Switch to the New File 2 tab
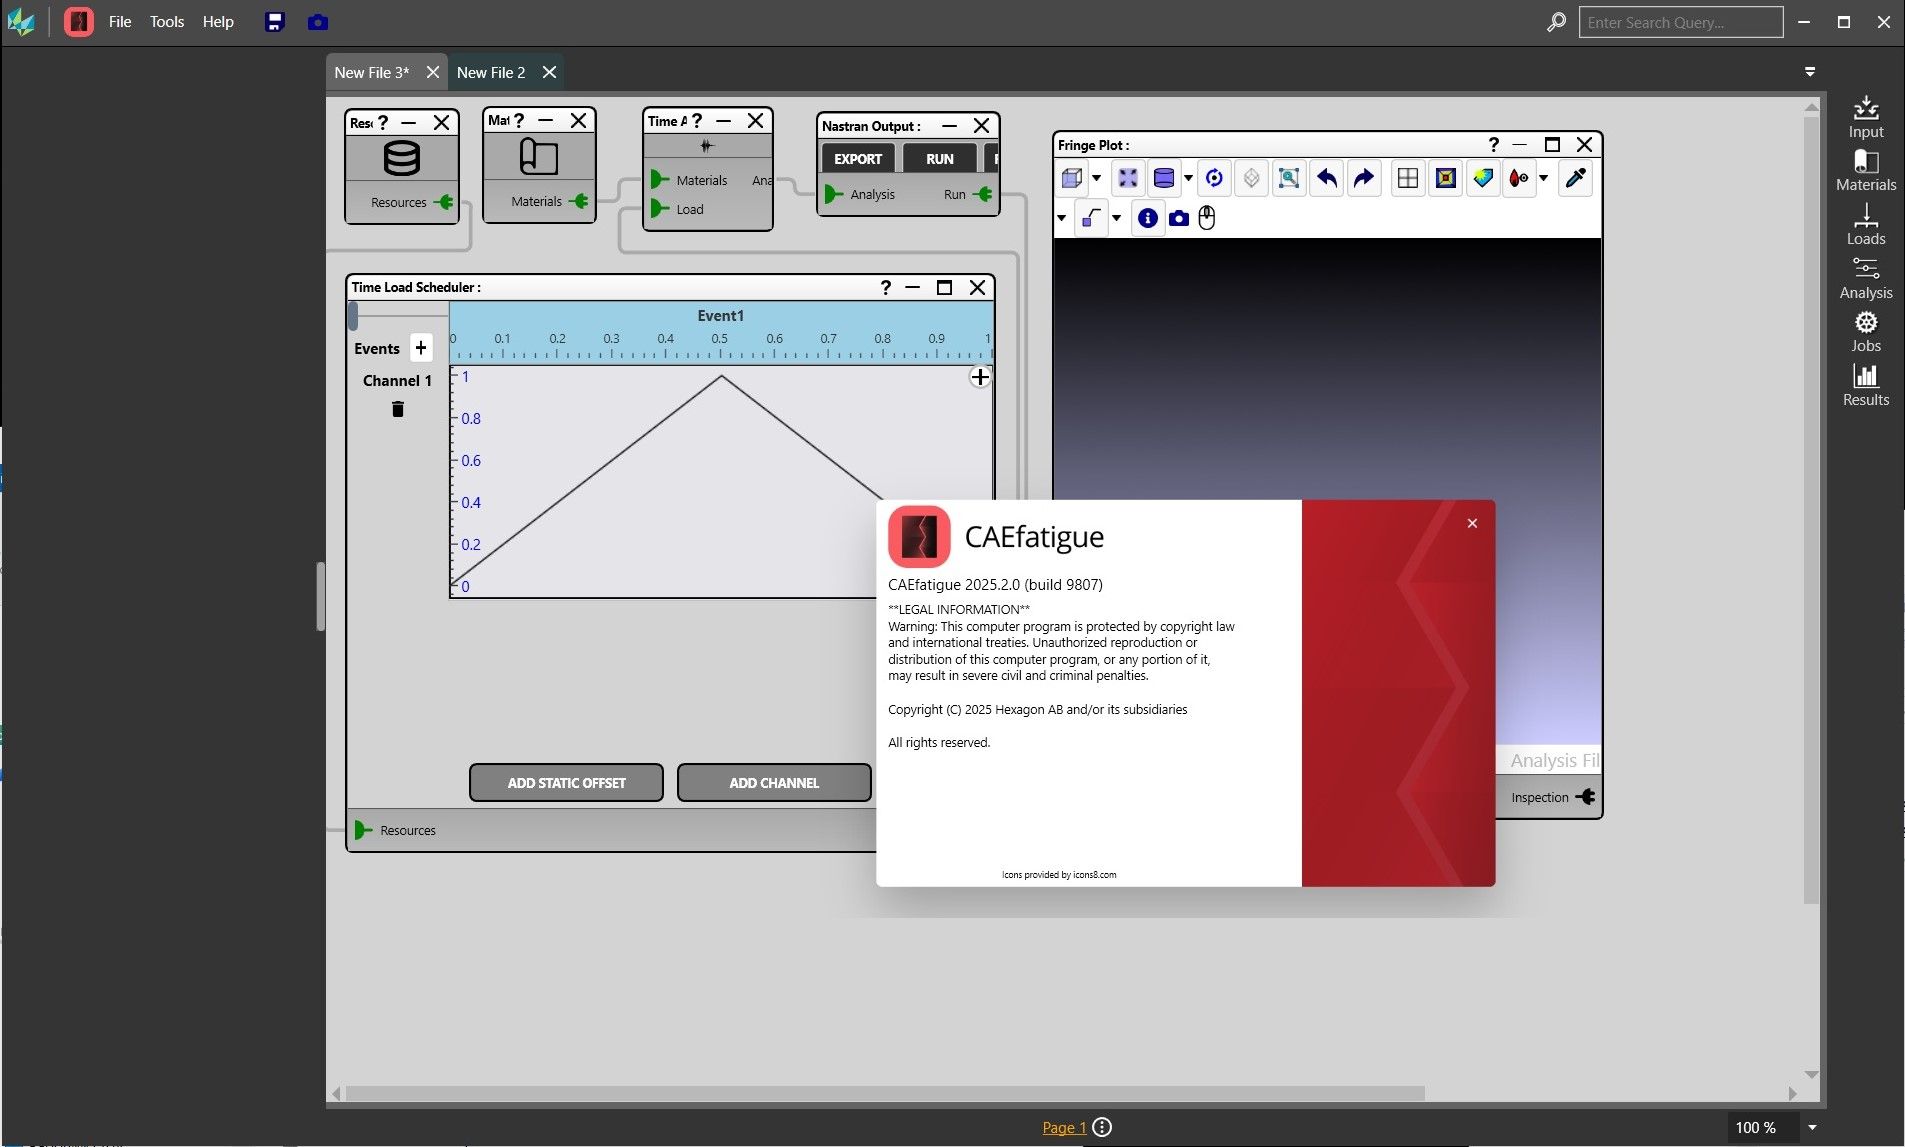 (x=491, y=72)
